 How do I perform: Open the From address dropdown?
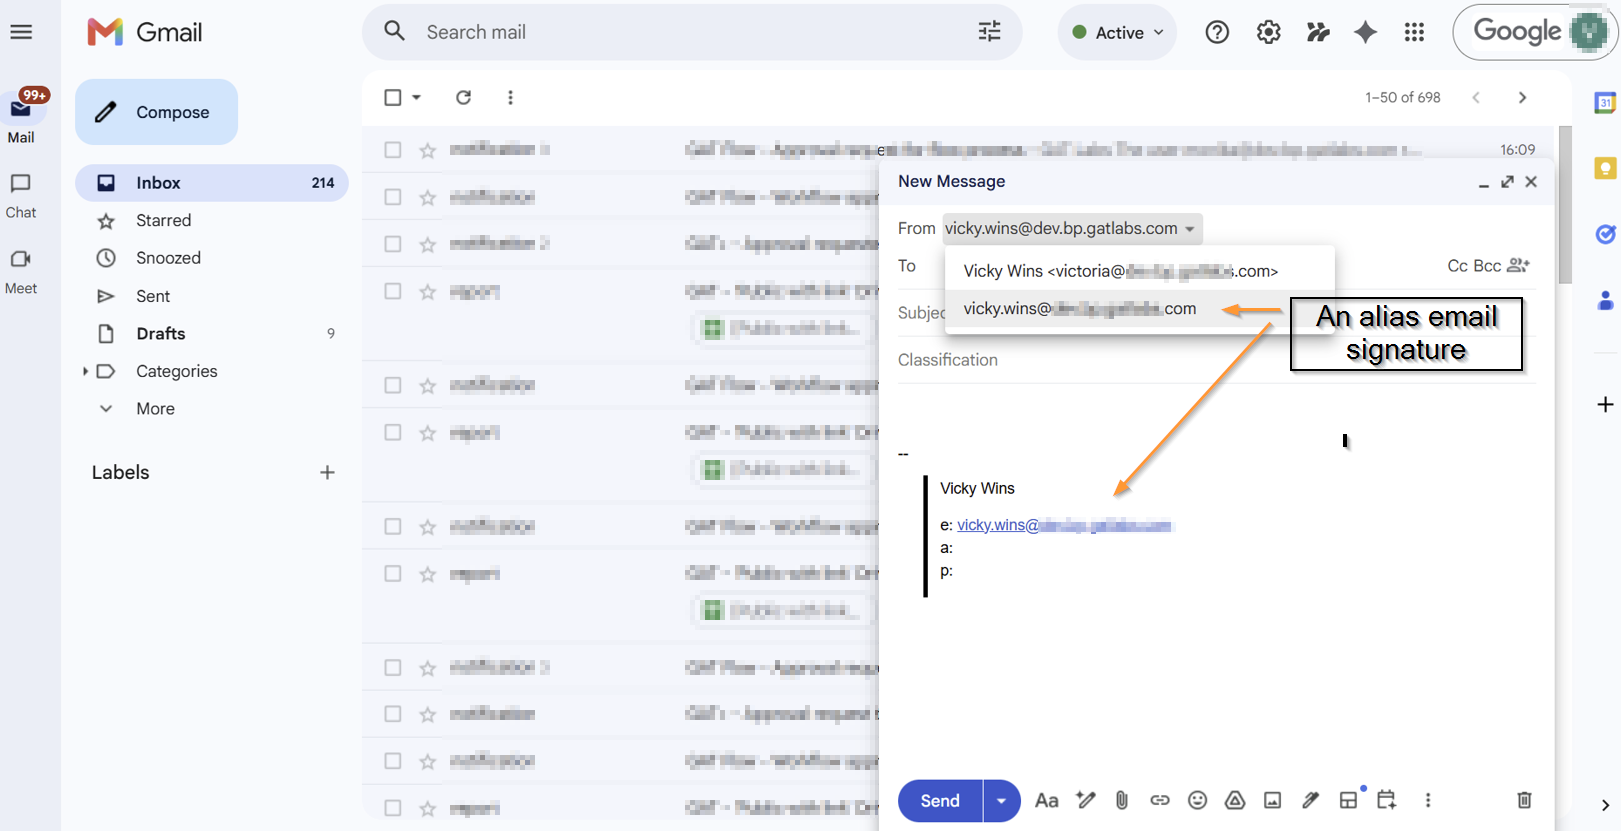point(1072,229)
